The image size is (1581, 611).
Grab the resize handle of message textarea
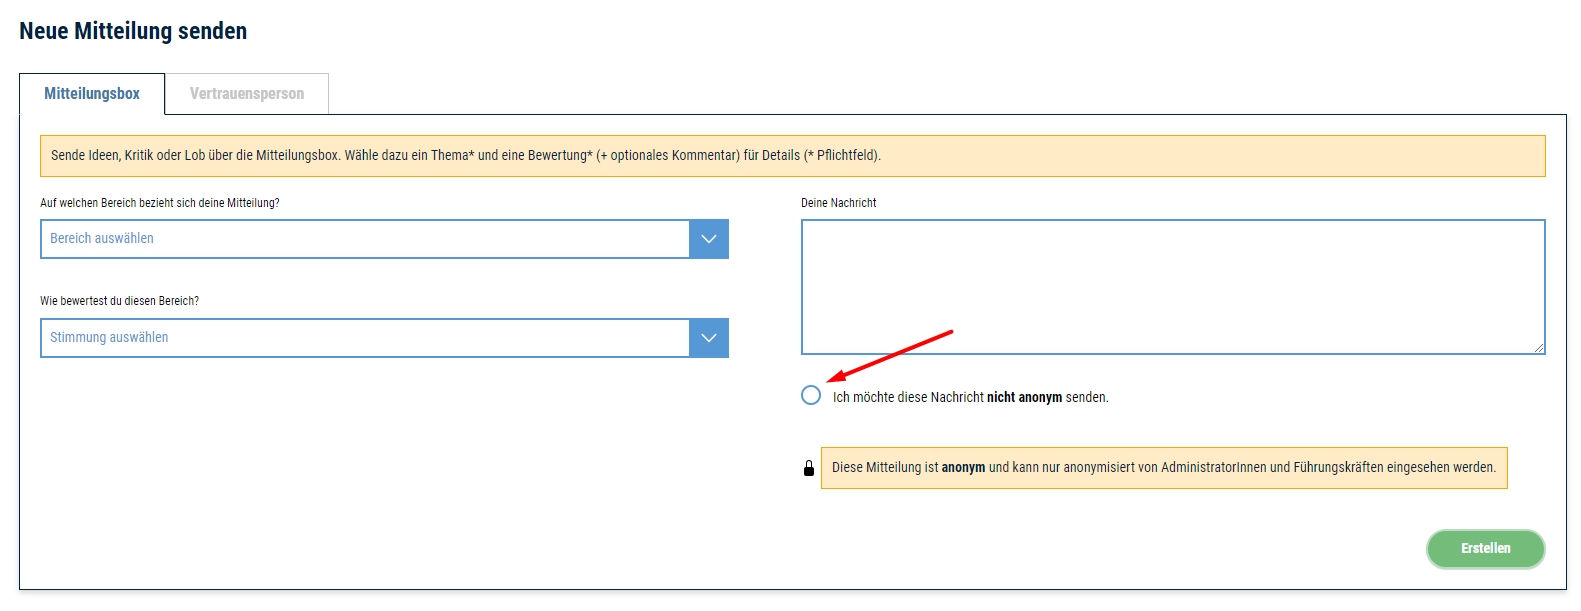tap(1539, 348)
